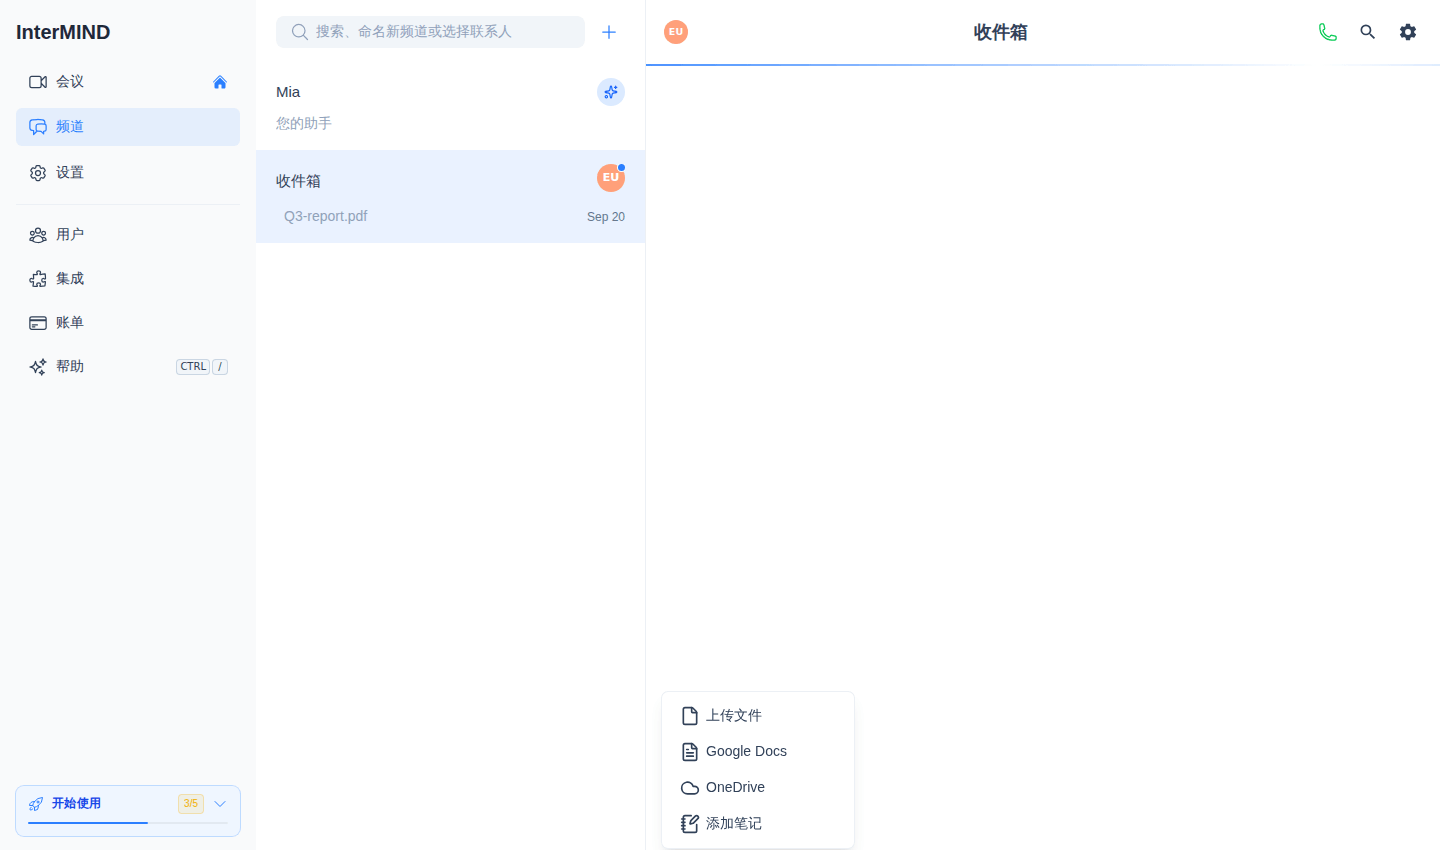Open 设置 in the sidebar
1440x850 pixels.
(x=128, y=173)
